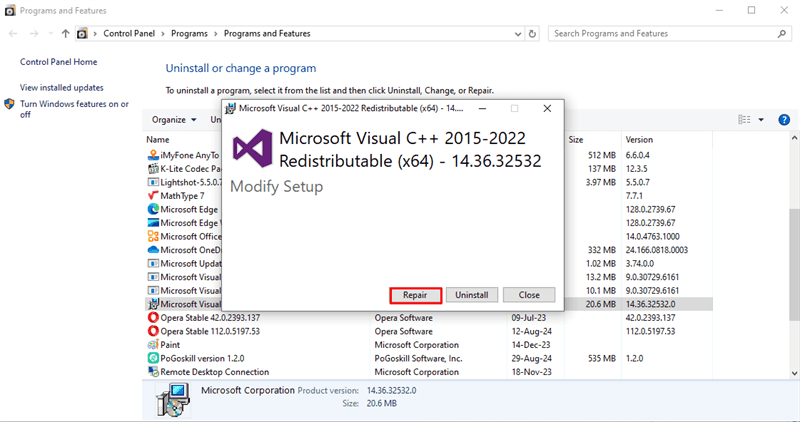Select version 14.36.32532.0 cell
This screenshot has width=800, height=422.
coord(651,304)
